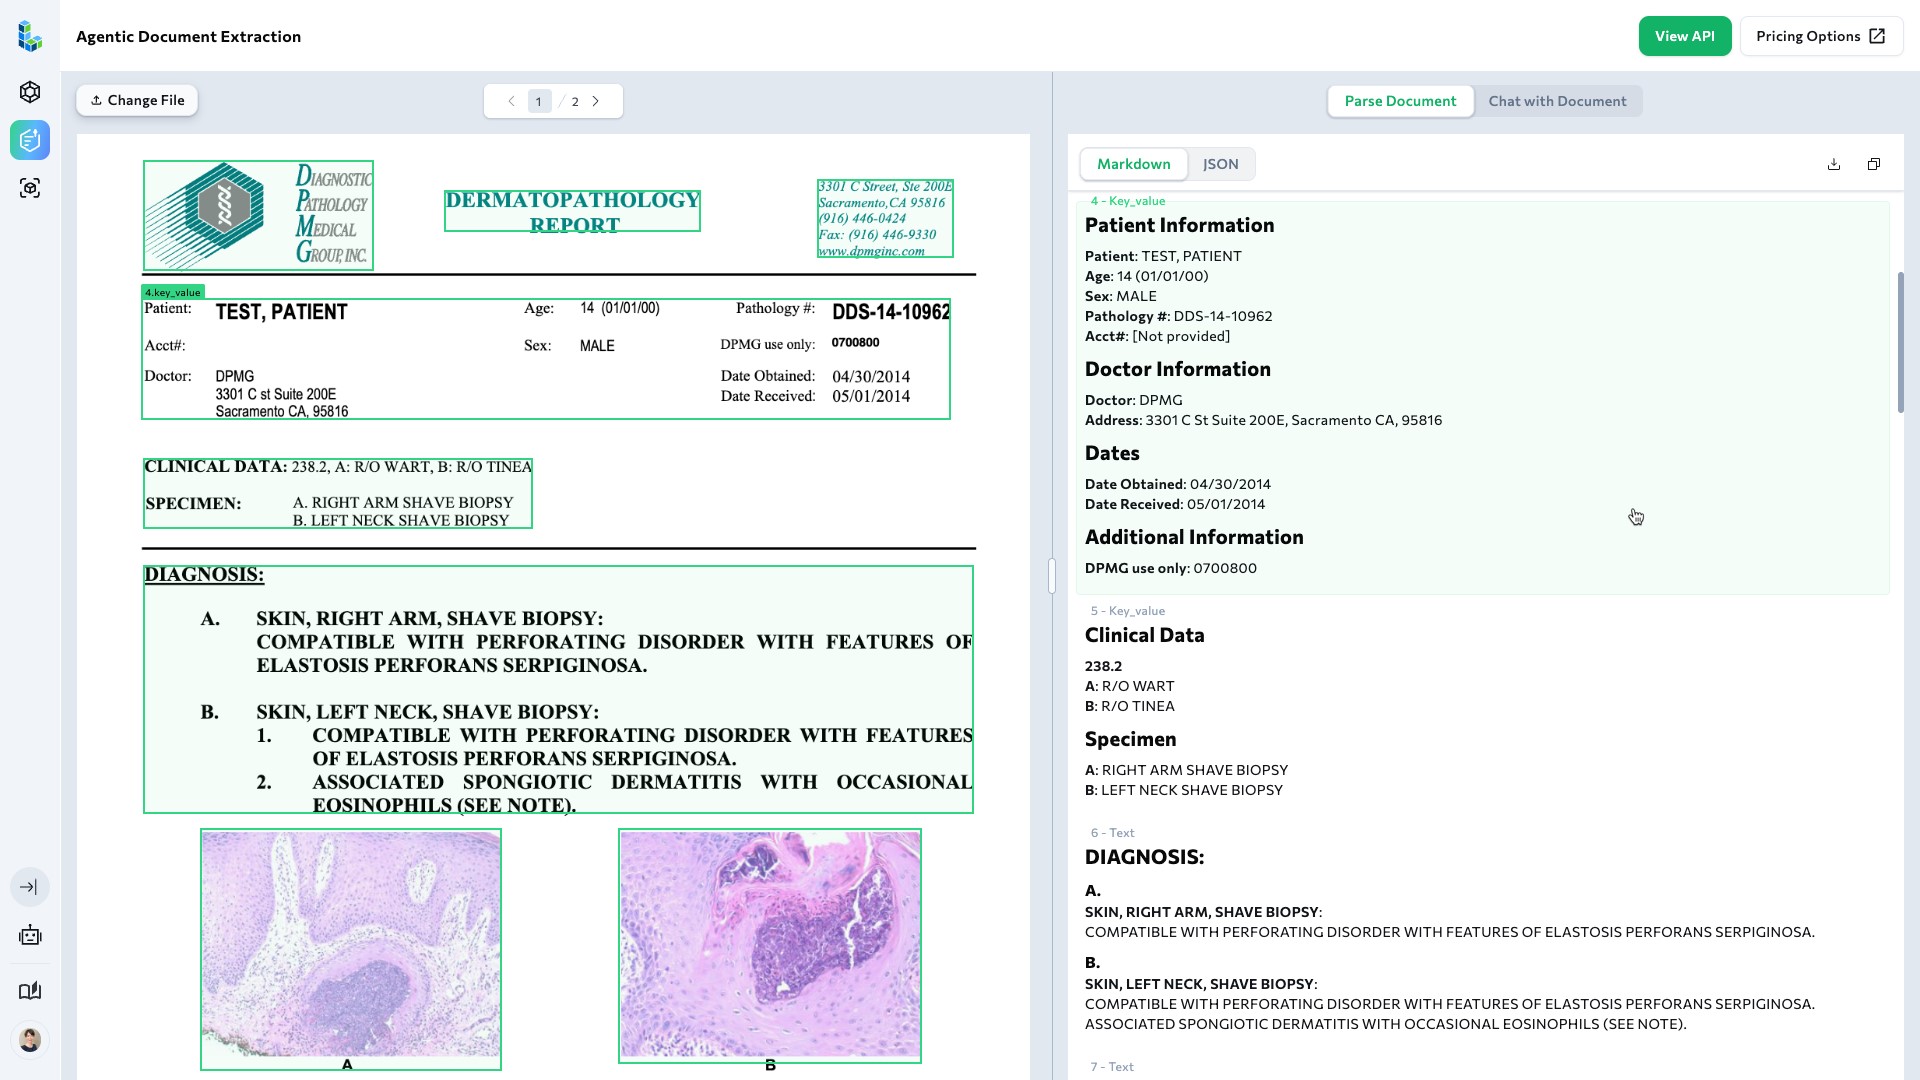Click the results panel vertical scrollbar
The height and width of the screenshot is (1080, 1920).
(1900, 342)
